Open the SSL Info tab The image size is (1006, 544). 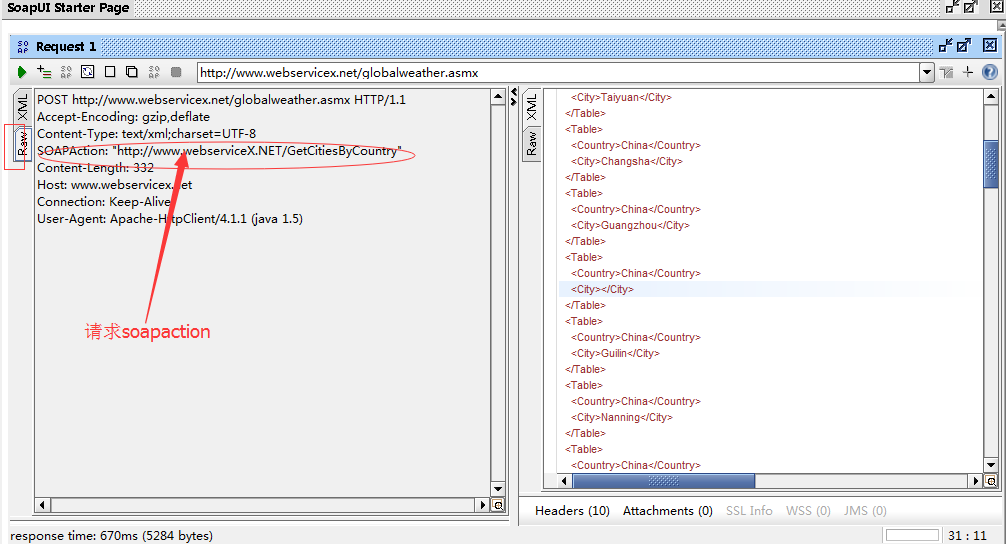pos(749,511)
